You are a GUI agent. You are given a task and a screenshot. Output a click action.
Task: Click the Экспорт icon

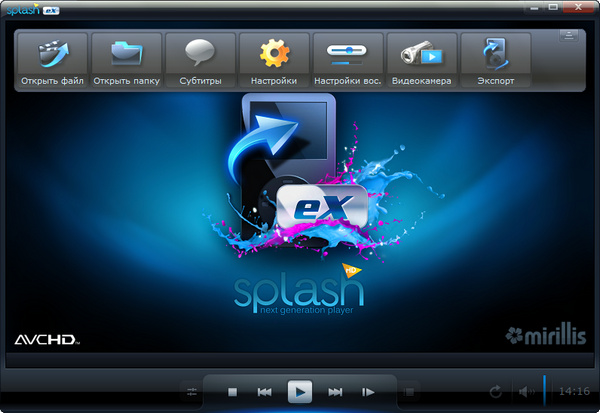(495, 60)
